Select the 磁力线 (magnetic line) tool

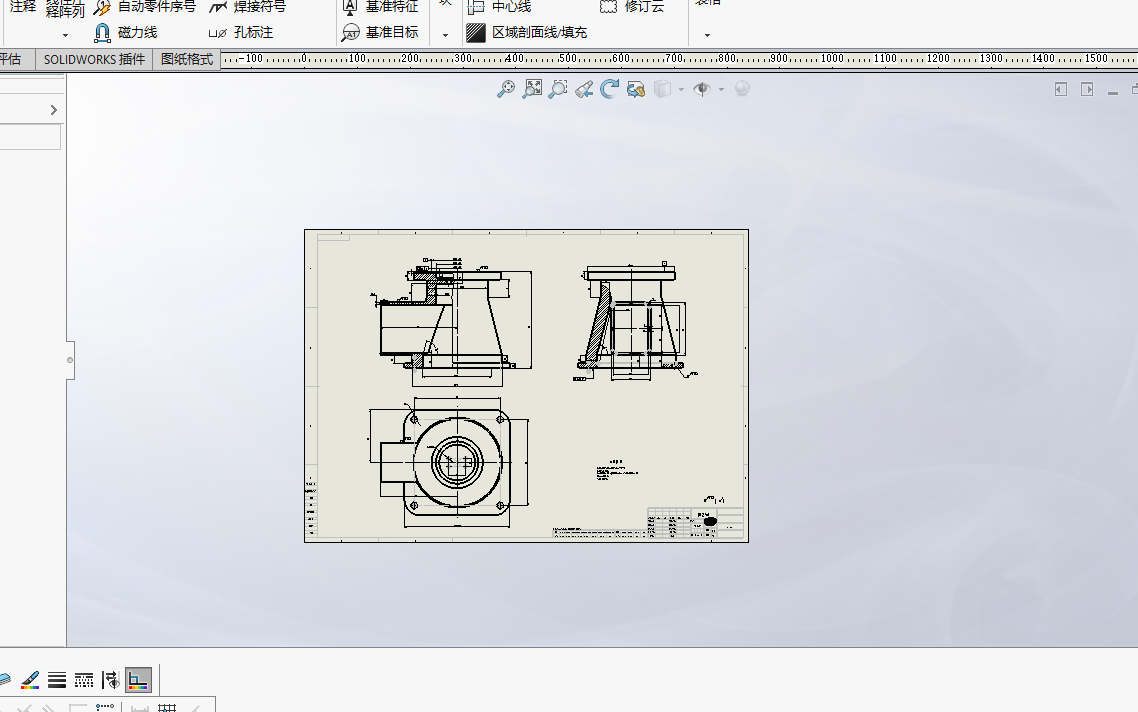126,33
